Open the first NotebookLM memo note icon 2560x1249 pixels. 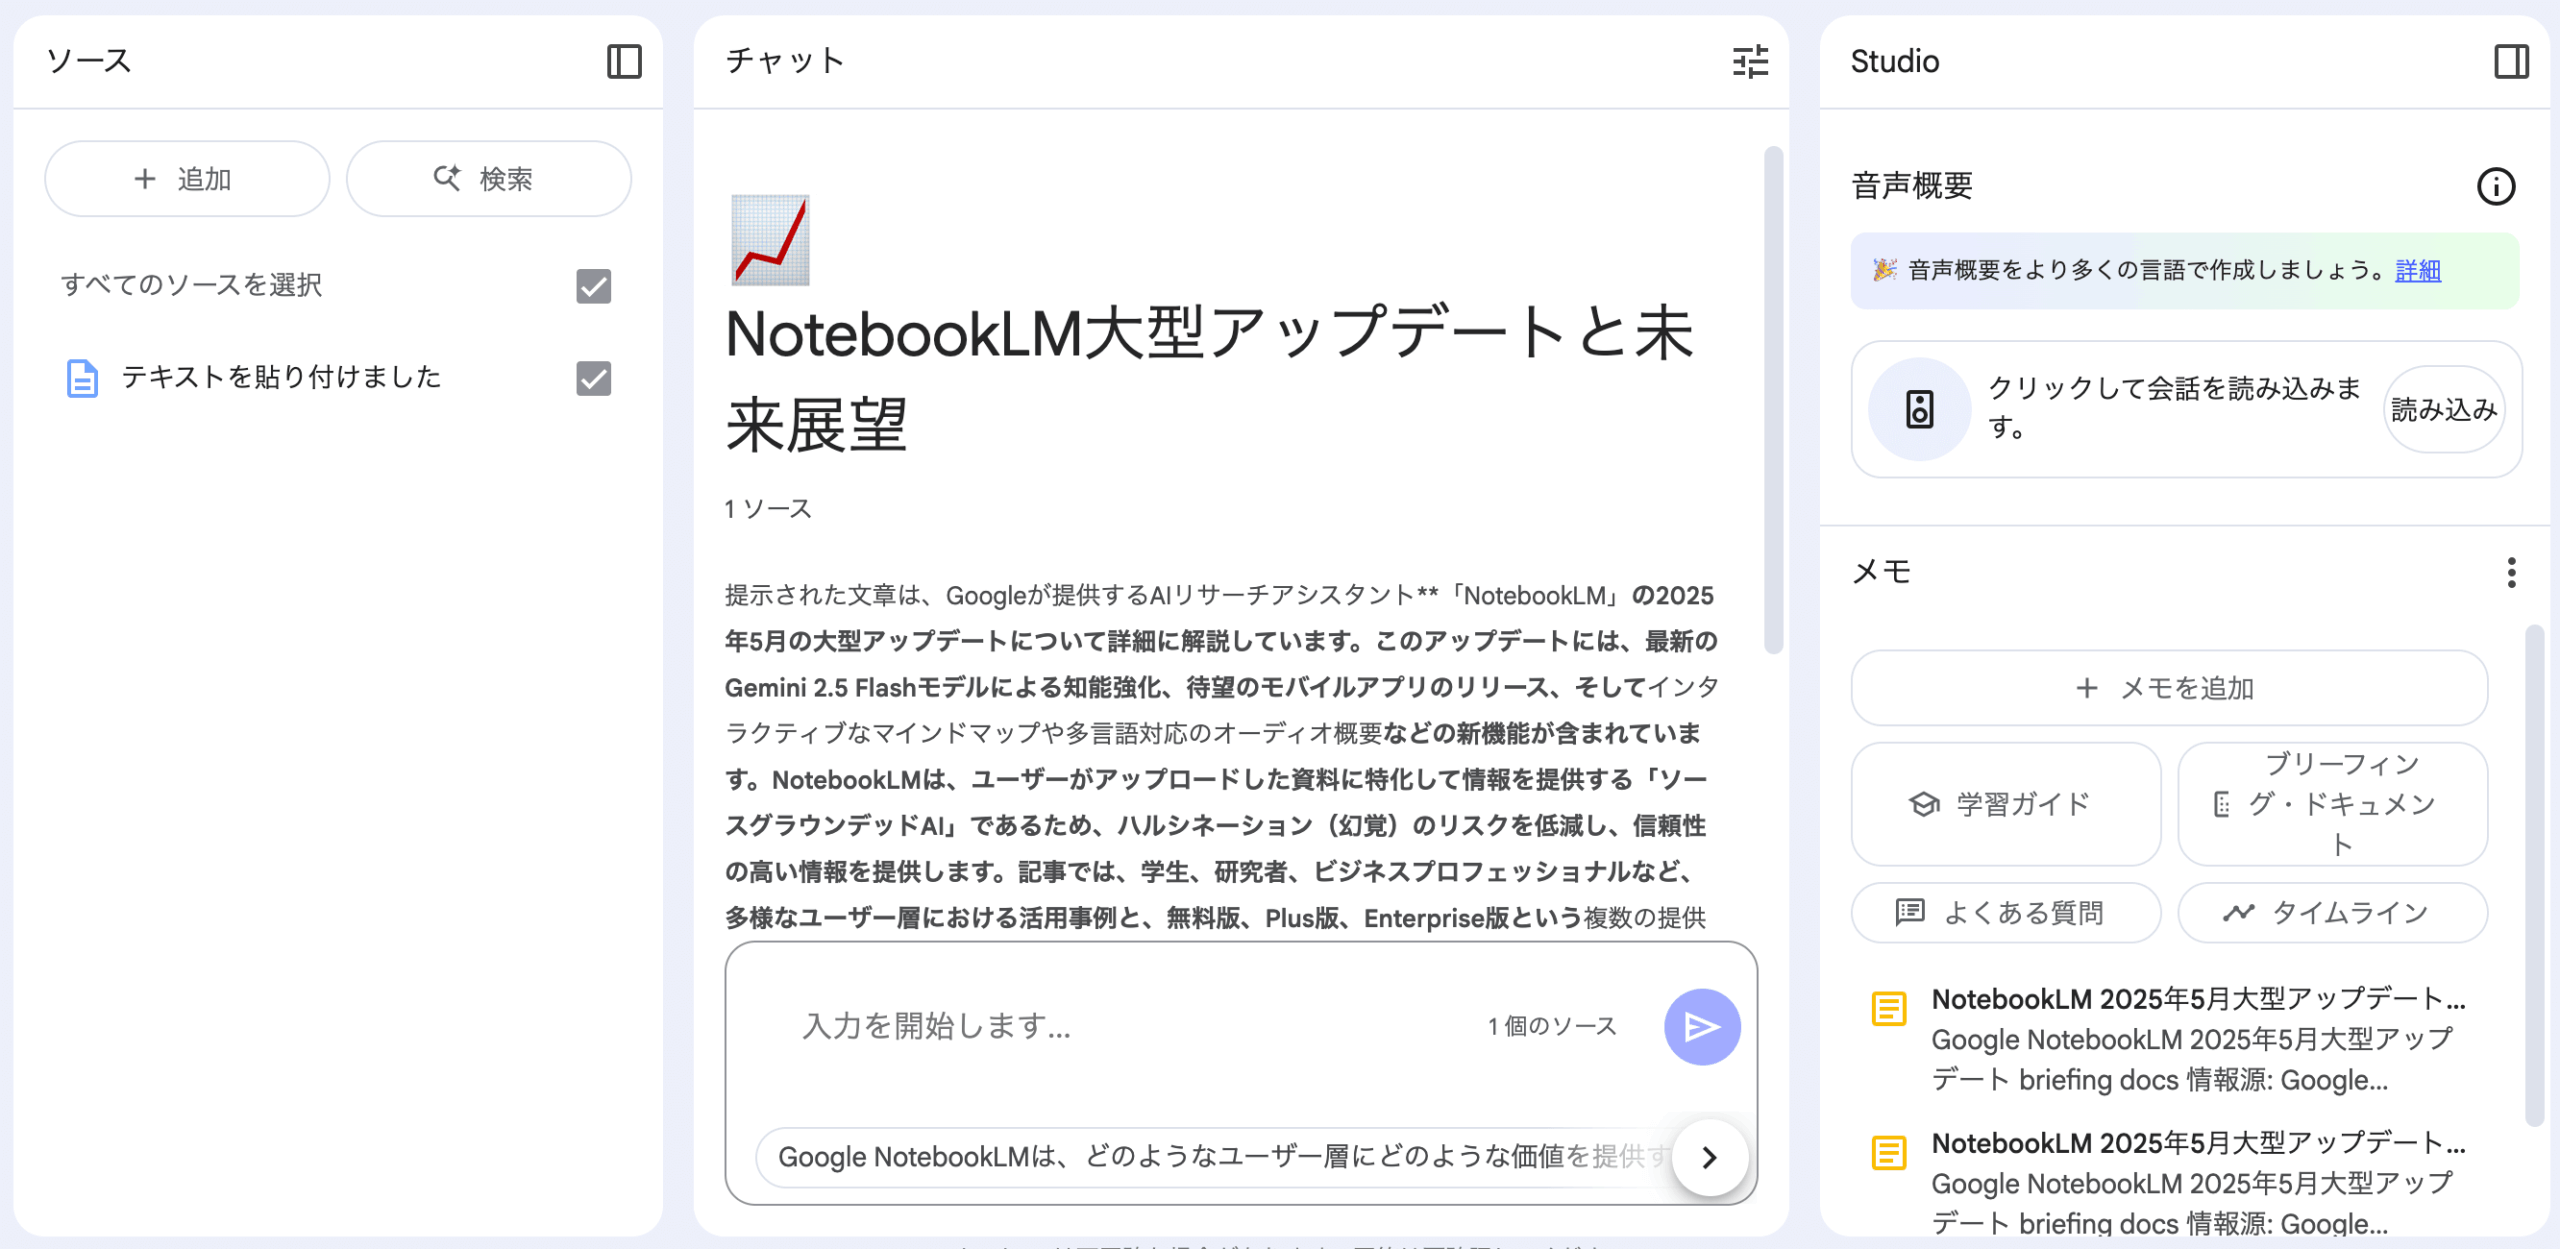[x=1888, y=1008]
